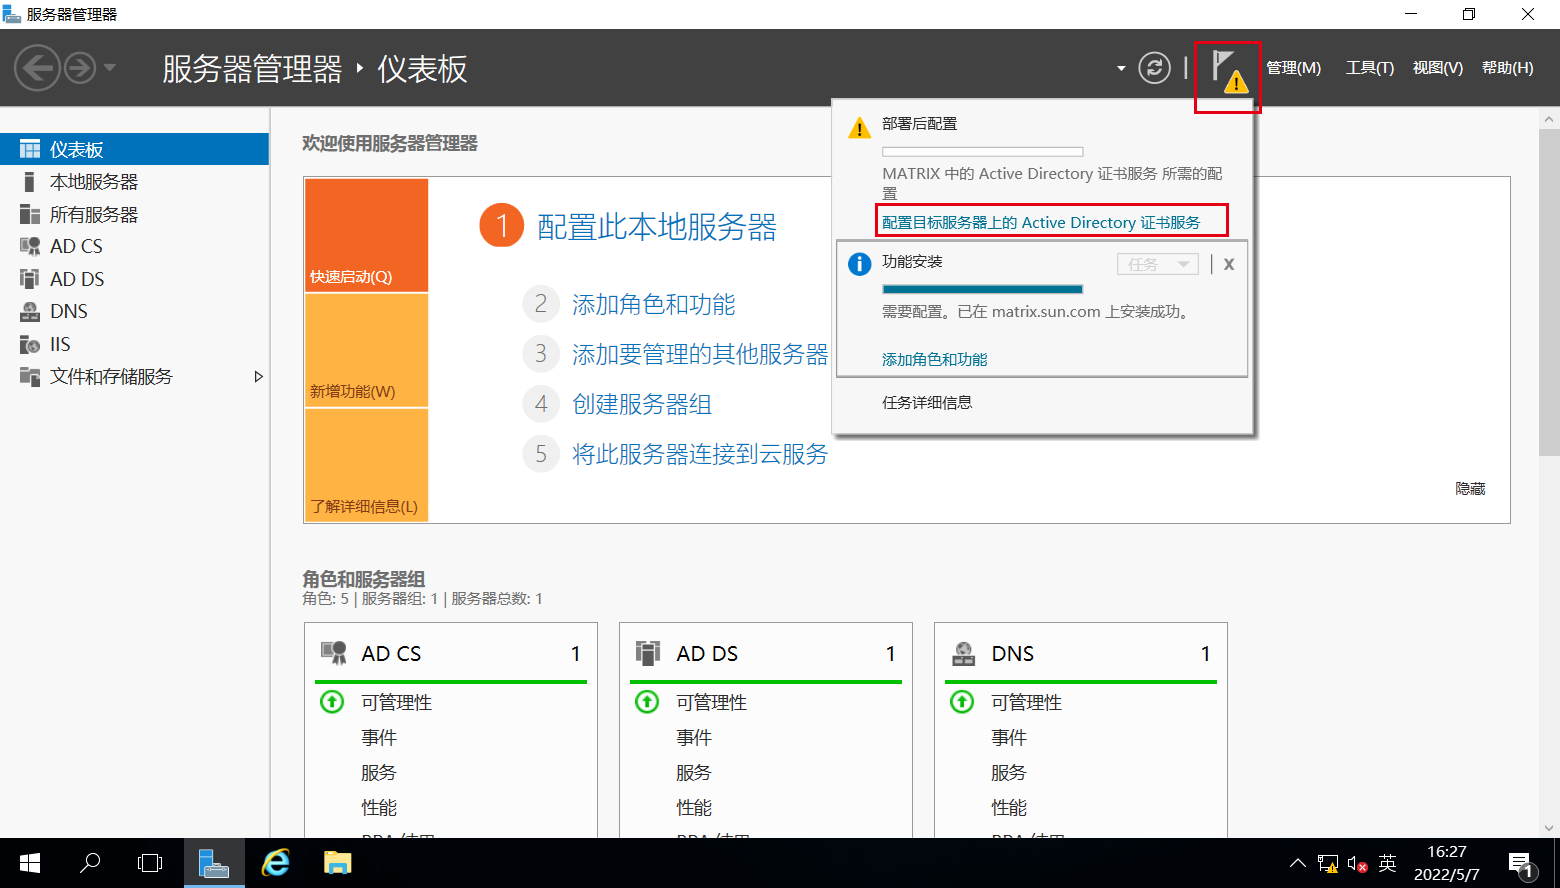Viewport: 1560px width, 888px height.
Task: Open the AD DS role tile header
Action: pos(766,653)
